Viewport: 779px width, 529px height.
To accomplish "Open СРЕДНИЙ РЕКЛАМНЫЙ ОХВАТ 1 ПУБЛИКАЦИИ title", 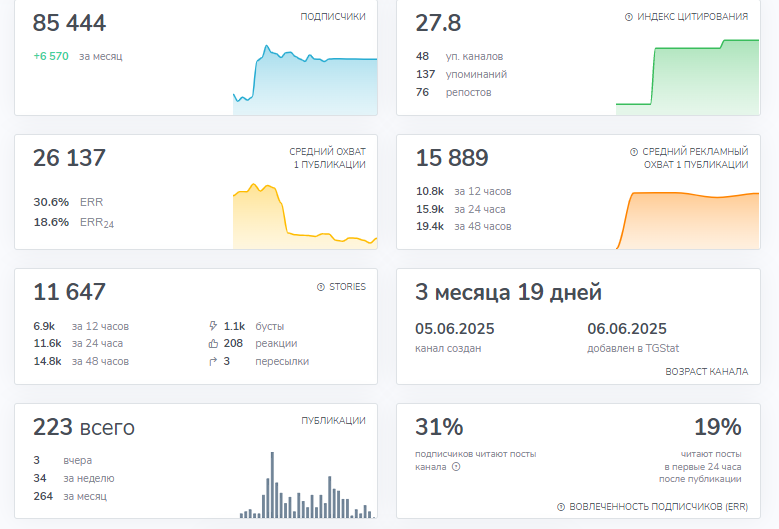I will click(x=695, y=158).
